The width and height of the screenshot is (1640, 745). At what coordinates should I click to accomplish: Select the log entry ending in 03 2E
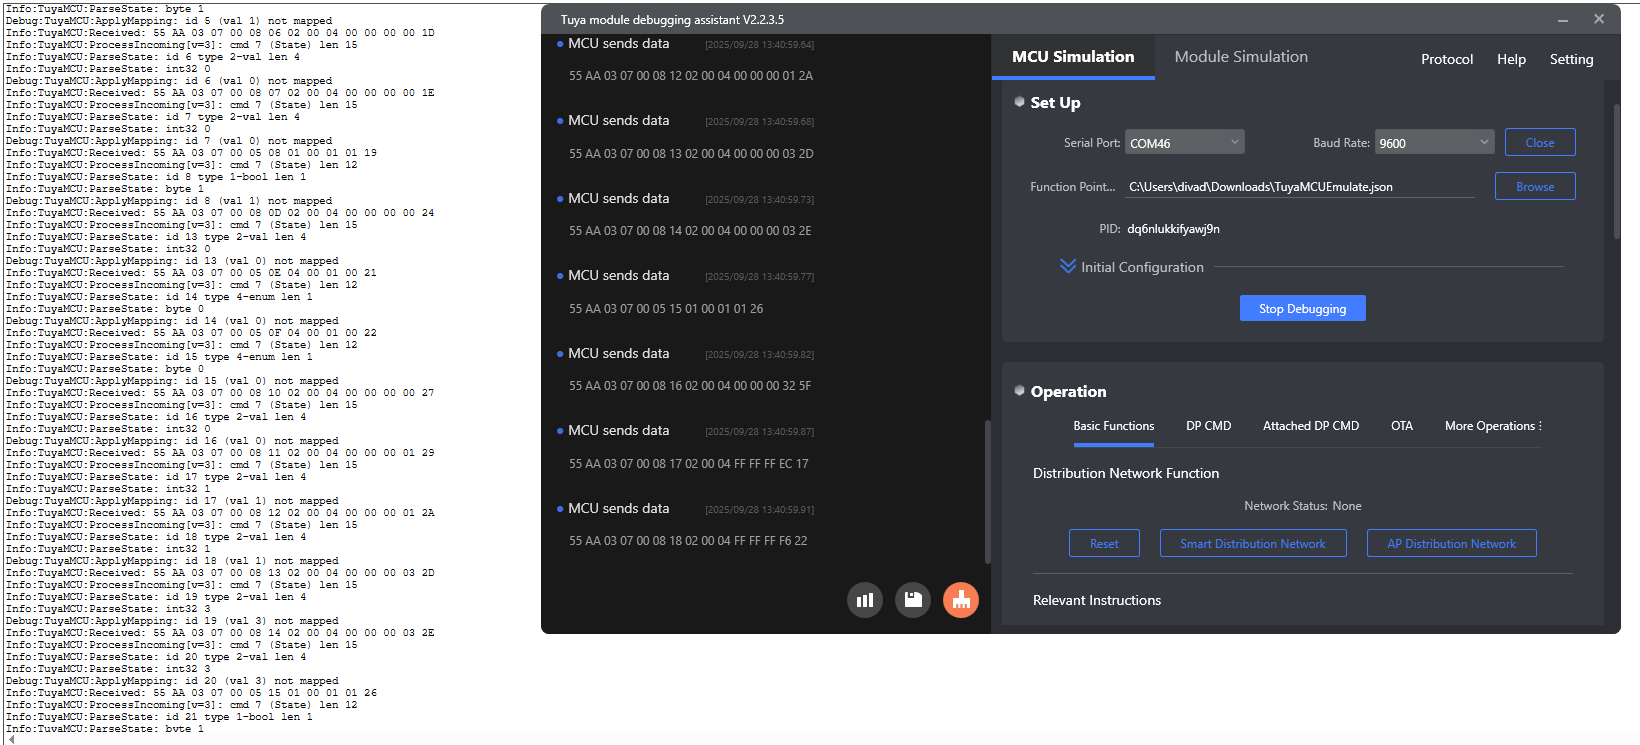click(690, 231)
